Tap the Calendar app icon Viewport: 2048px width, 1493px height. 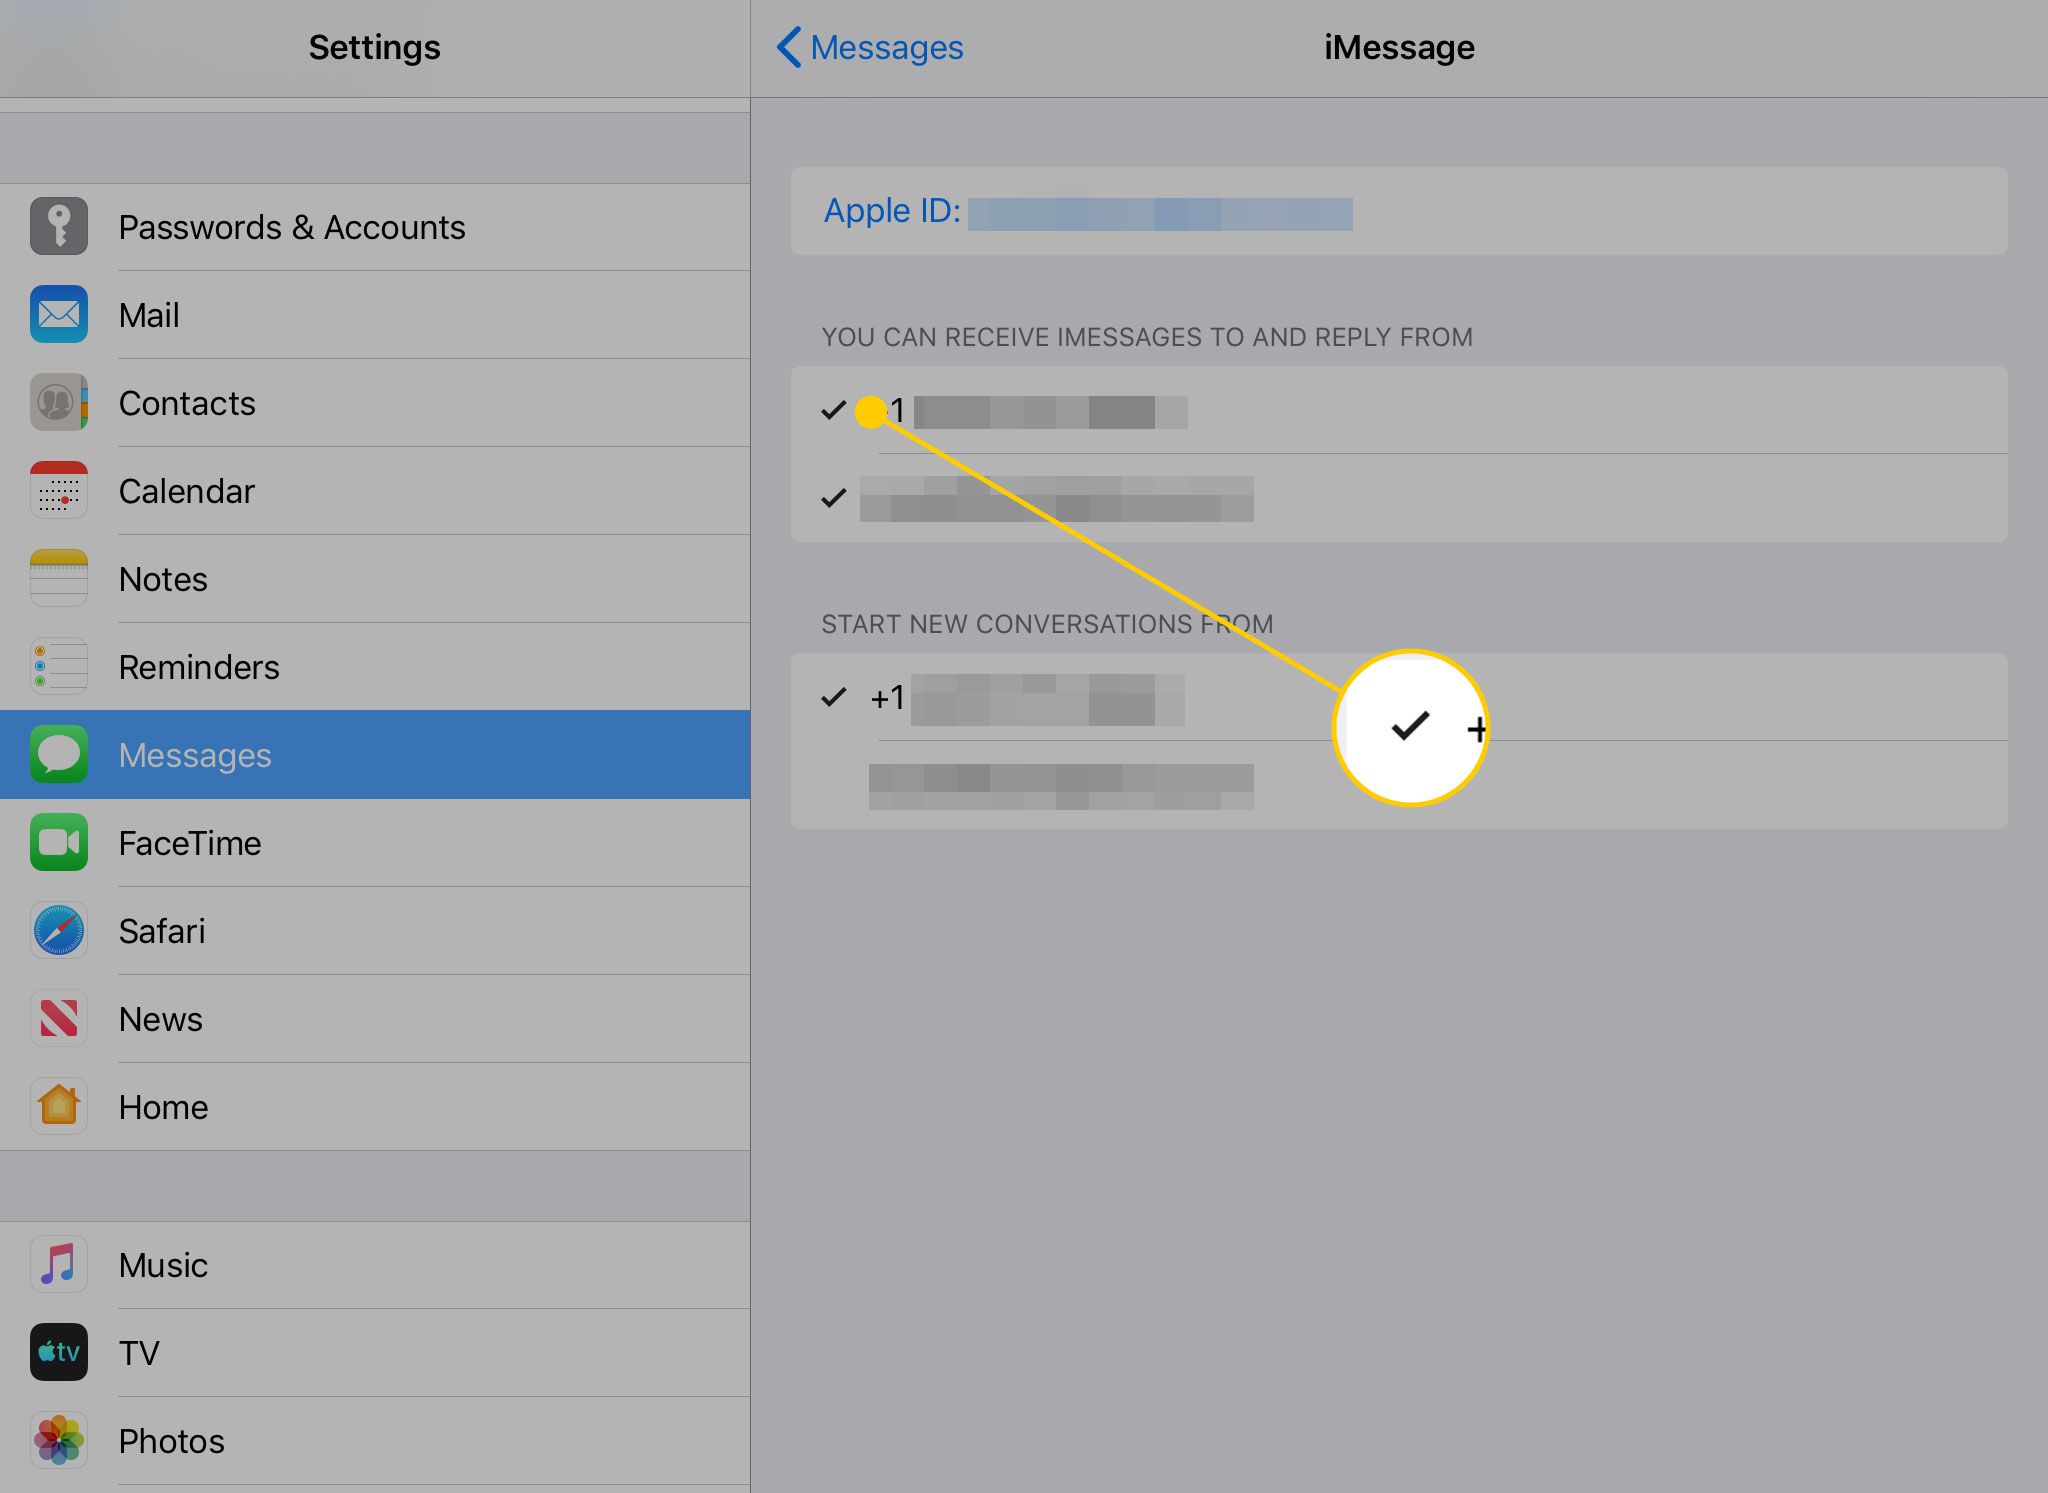point(59,490)
